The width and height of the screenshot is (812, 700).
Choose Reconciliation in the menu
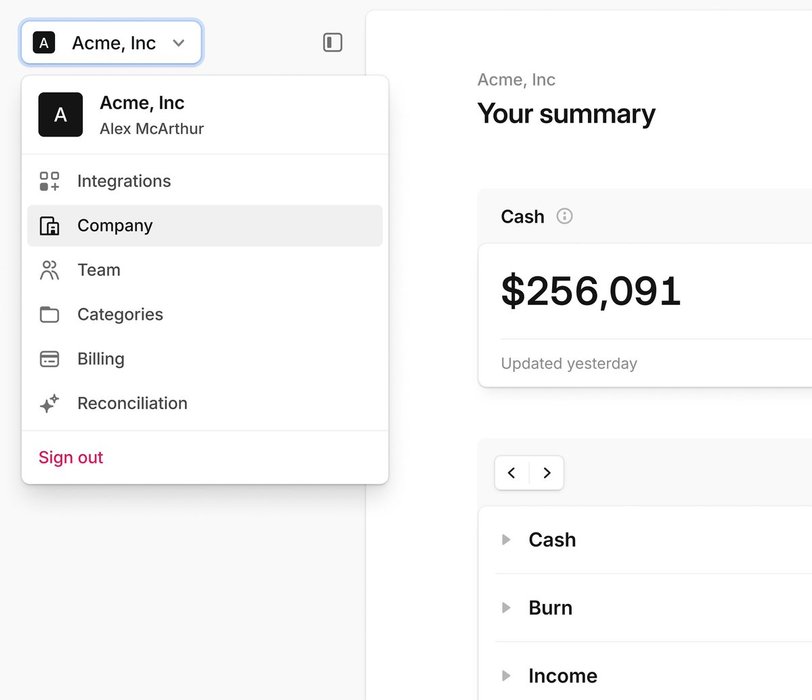coord(132,404)
